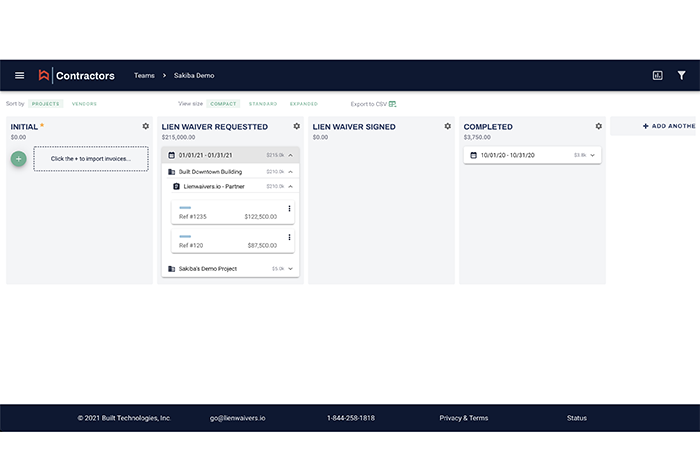Click Teams in the breadcrumb

pyautogui.click(x=144, y=75)
